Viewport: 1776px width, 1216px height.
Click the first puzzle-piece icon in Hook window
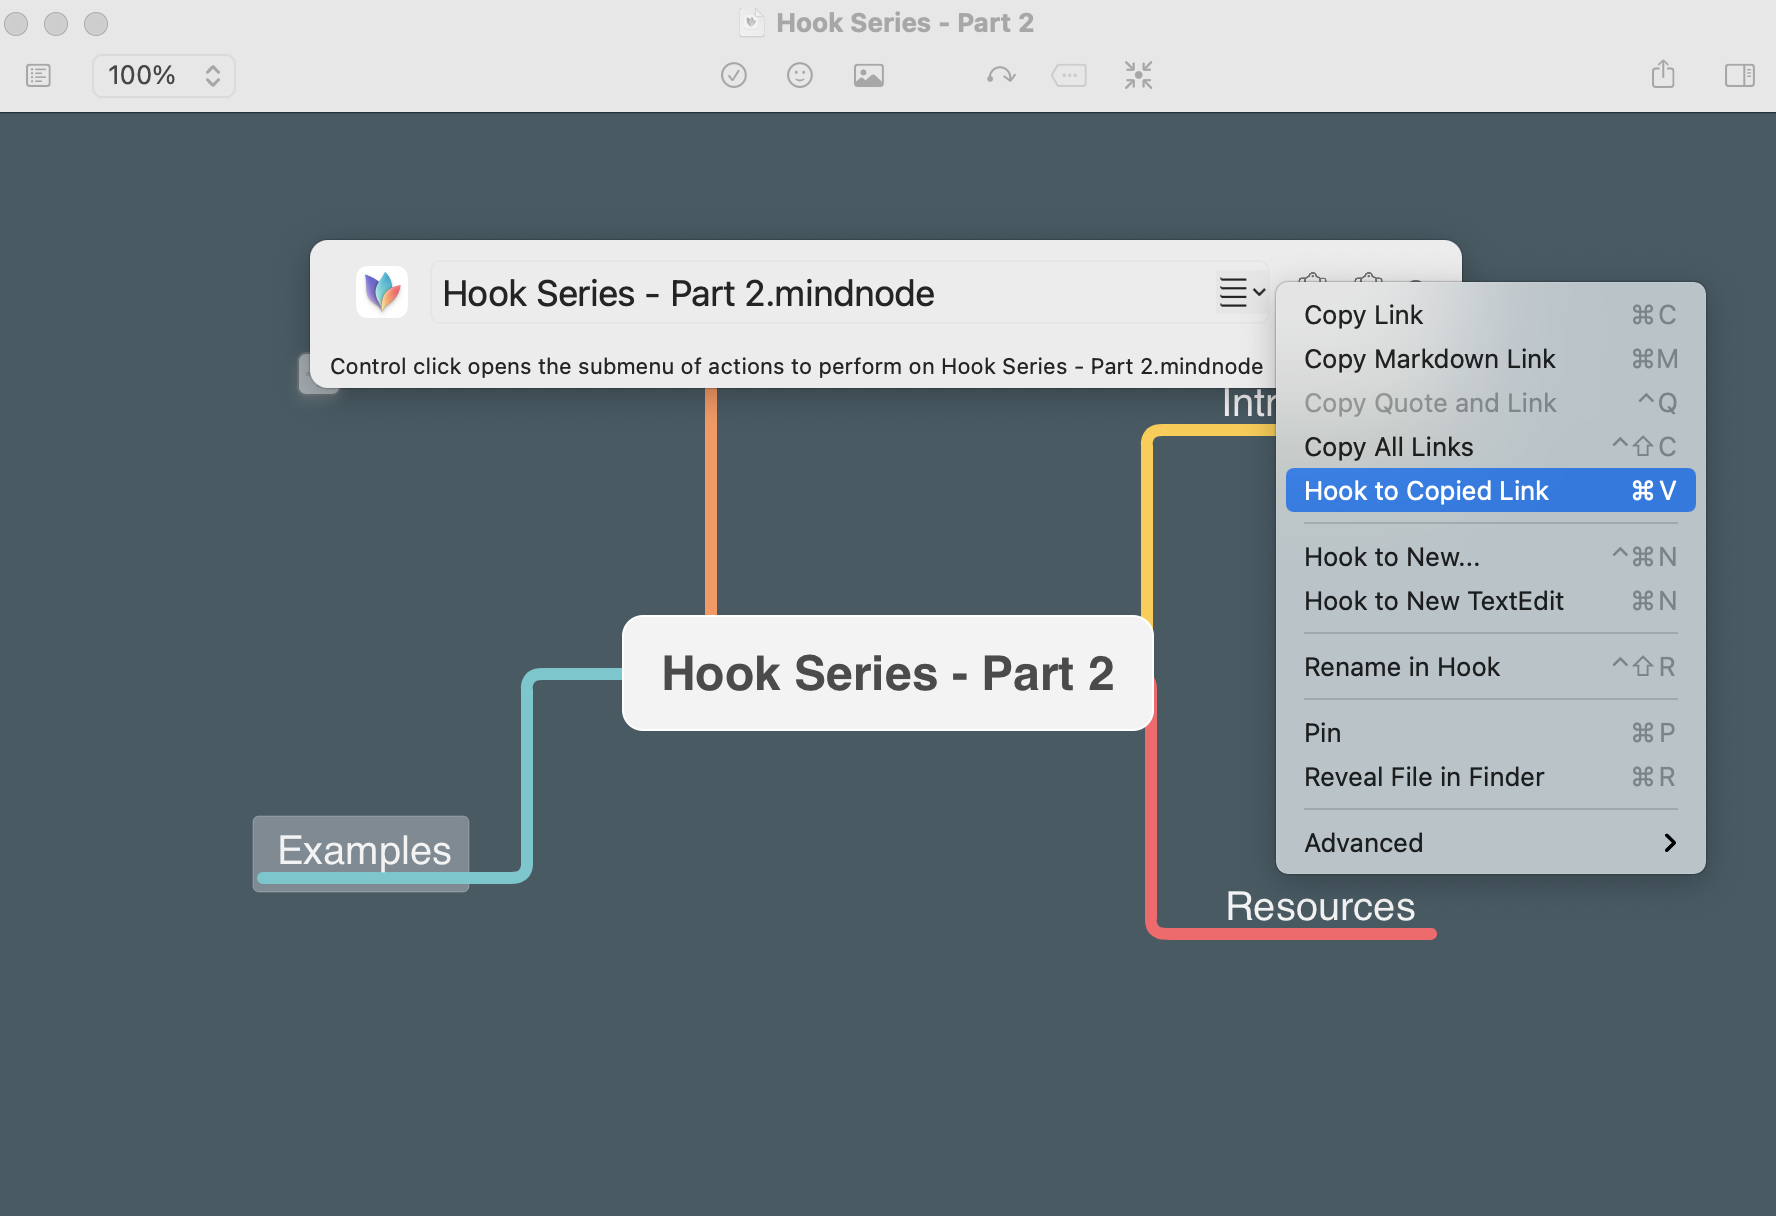coord(1312,278)
